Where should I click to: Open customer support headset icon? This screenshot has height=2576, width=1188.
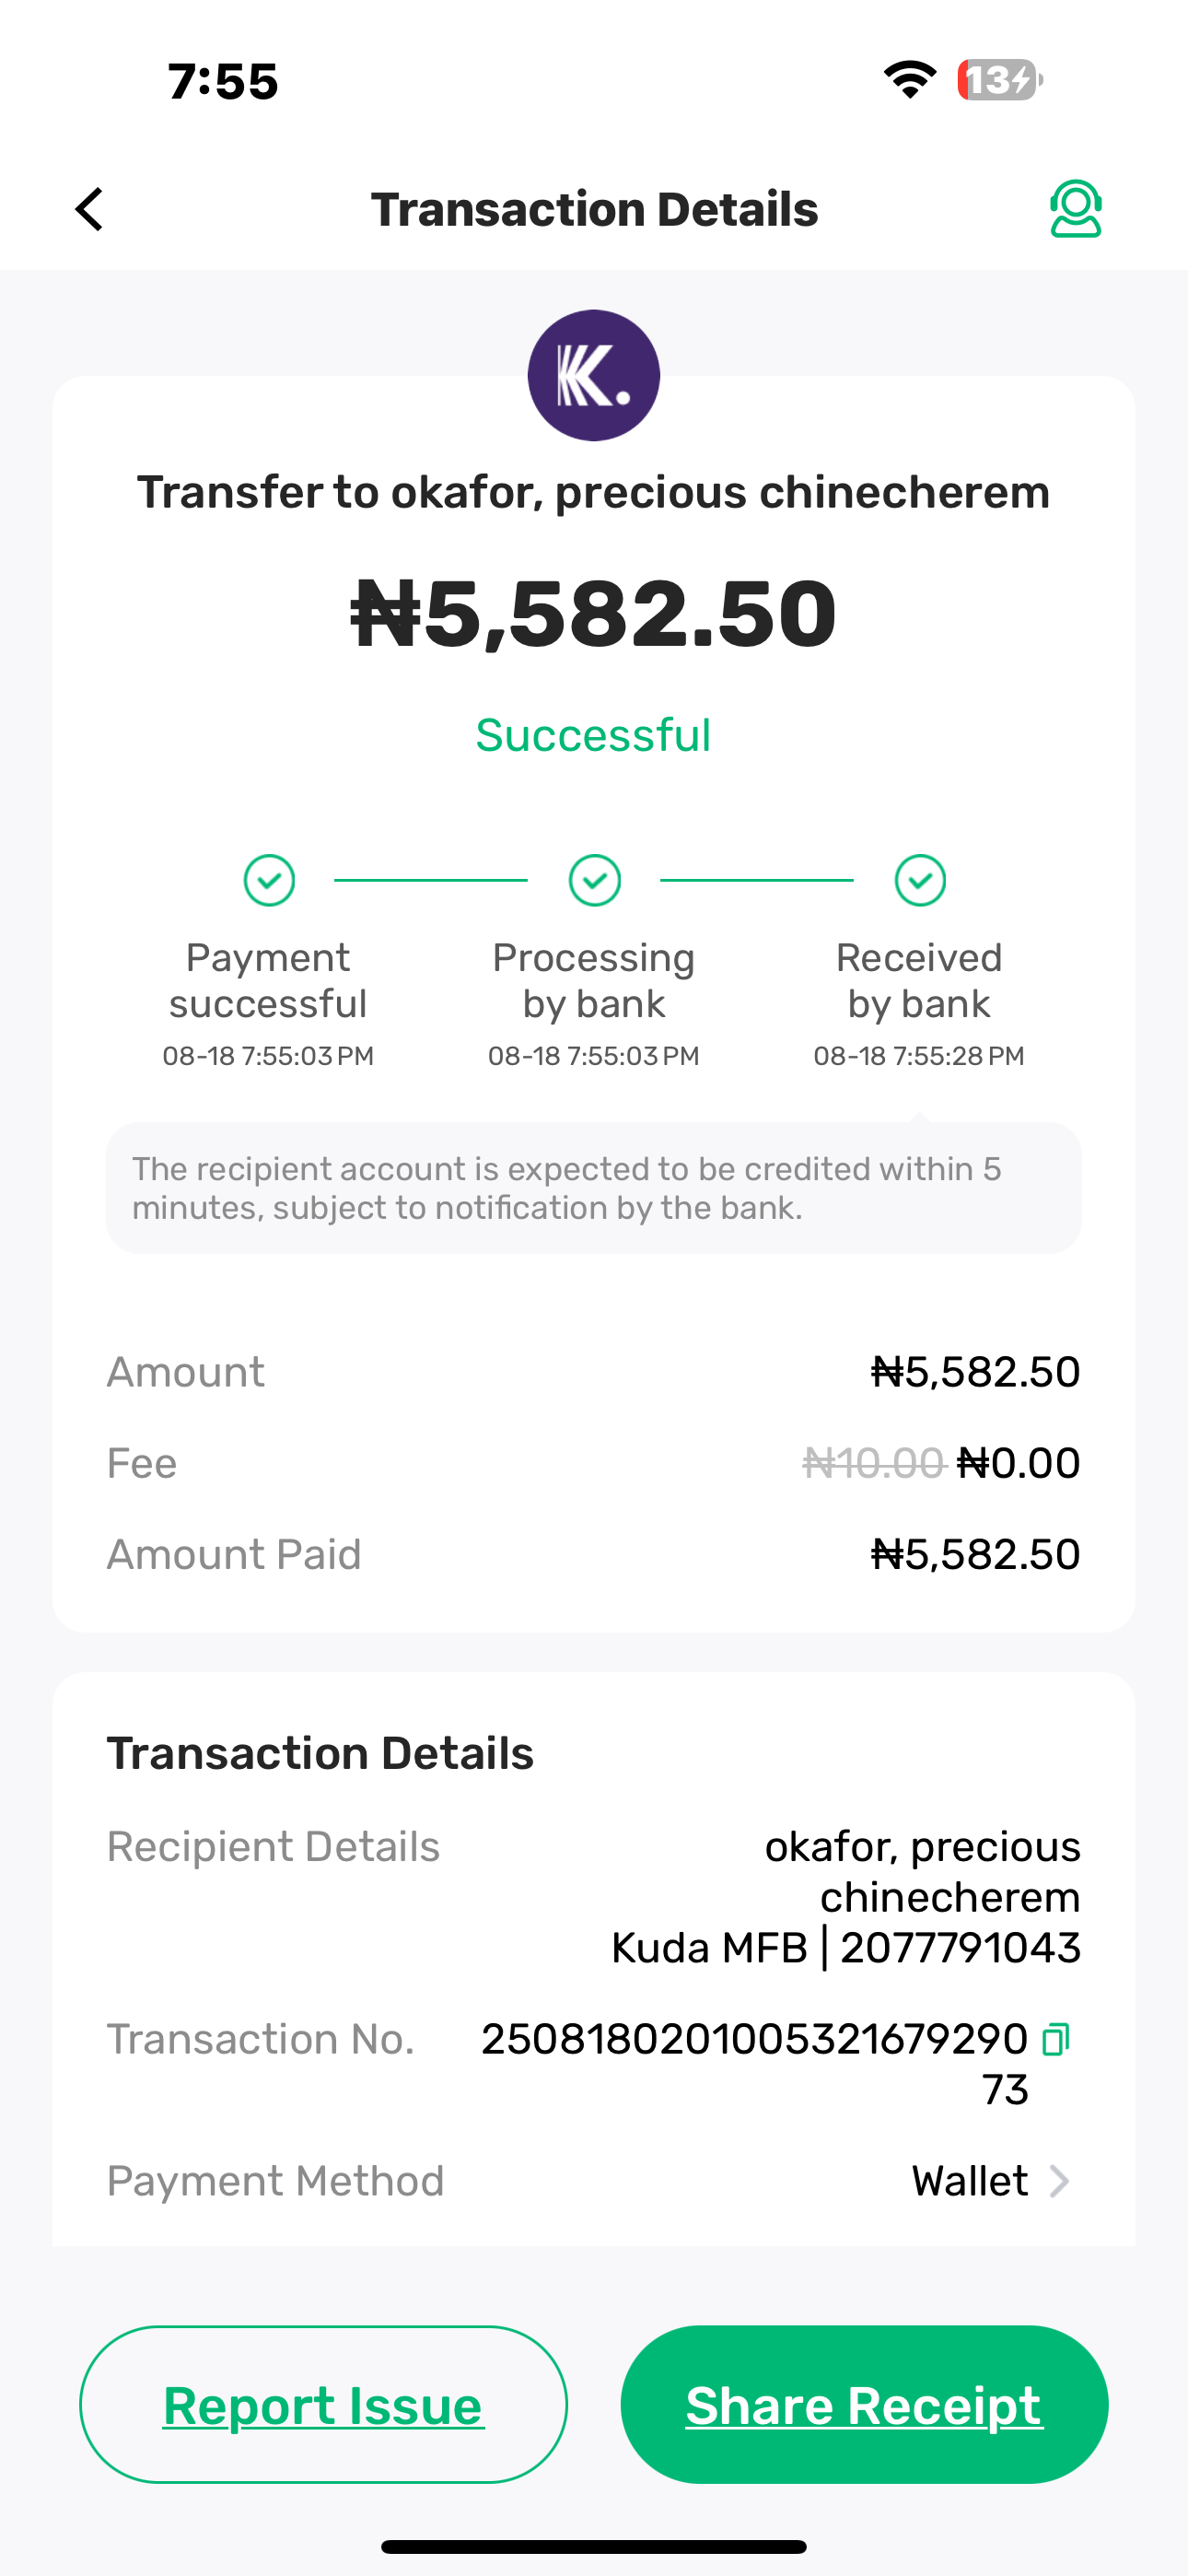pos(1075,209)
